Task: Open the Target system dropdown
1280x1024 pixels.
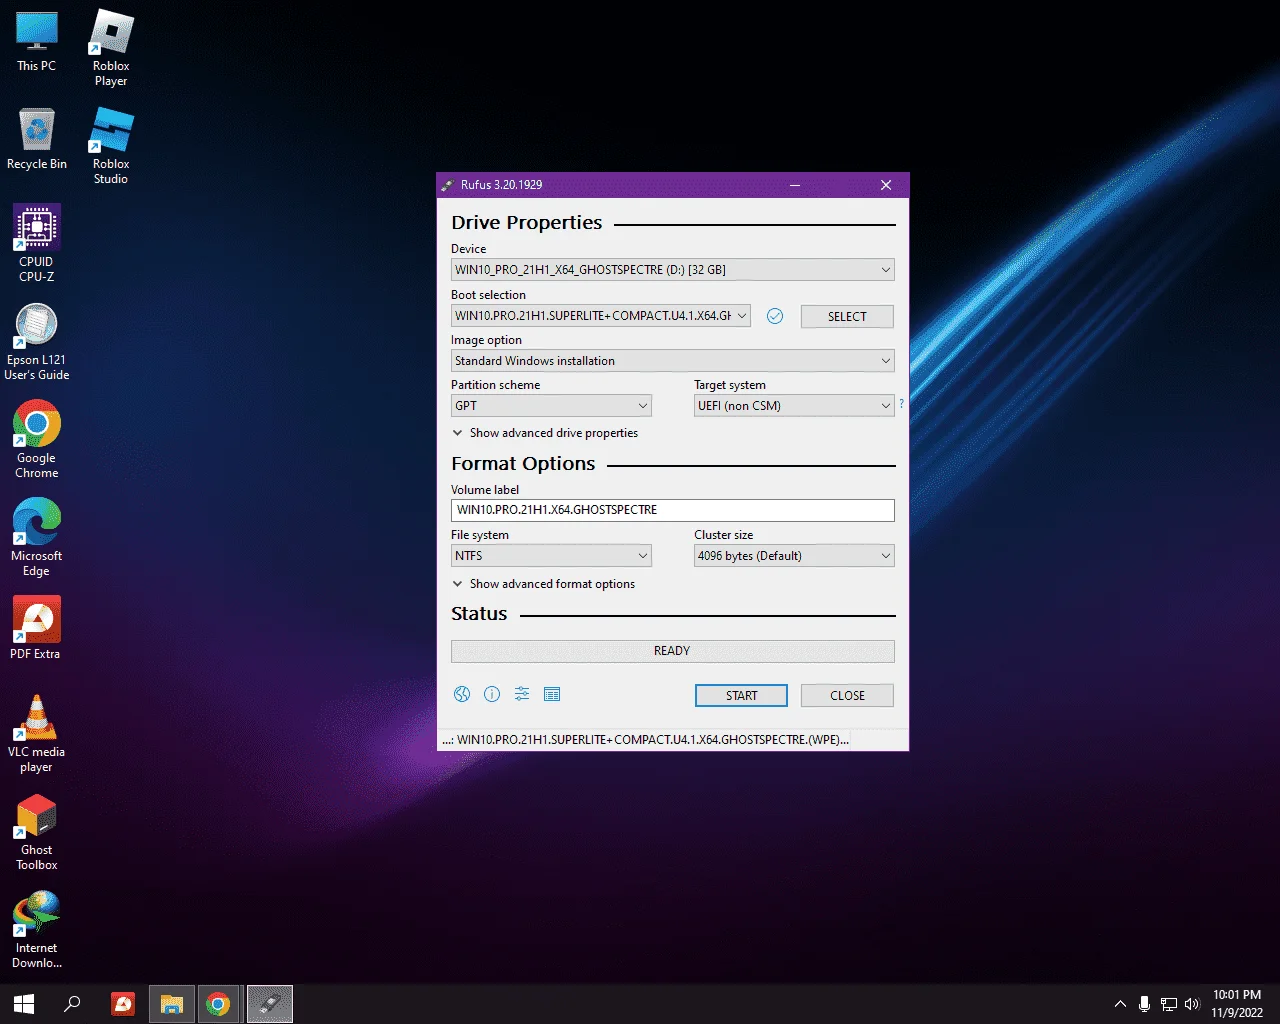Action: [x=794, y=406]
